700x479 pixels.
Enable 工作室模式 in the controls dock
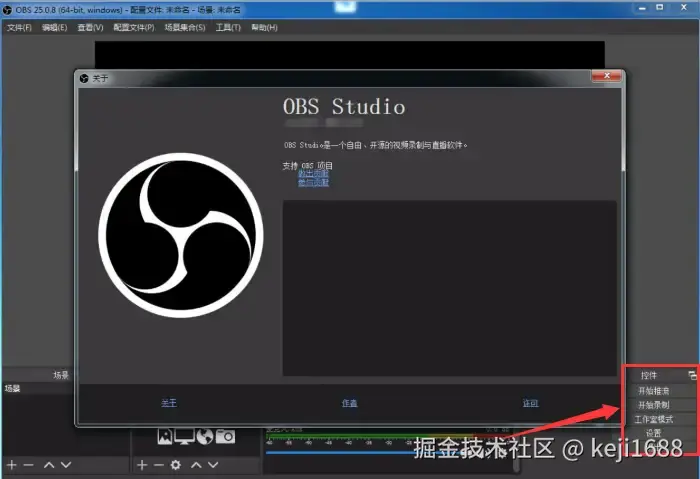(654, 420)
